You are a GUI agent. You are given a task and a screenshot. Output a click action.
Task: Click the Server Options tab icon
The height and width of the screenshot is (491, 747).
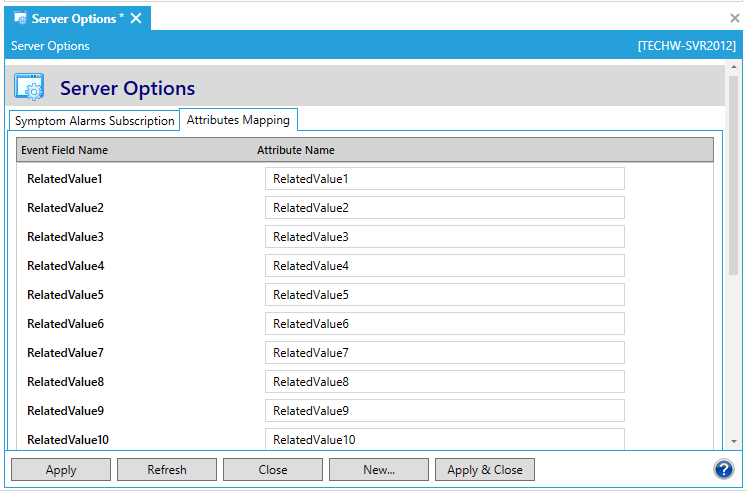point(20,18)
